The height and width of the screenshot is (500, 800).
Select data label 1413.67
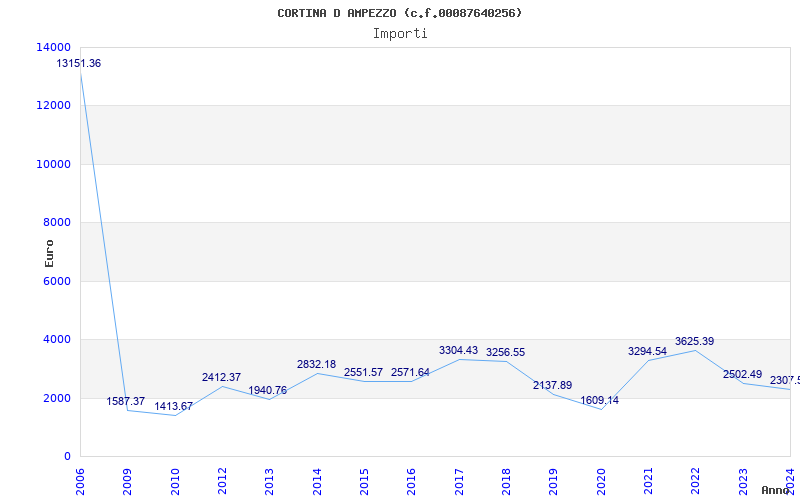(x=173, y=407)
